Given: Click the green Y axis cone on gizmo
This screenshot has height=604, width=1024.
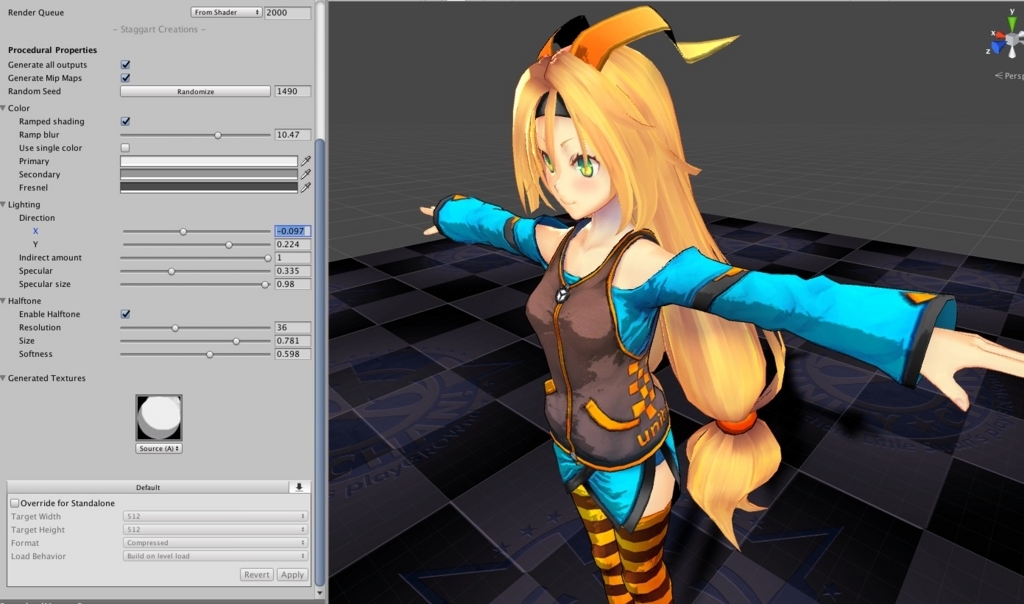Looking at the screenshot, I should point(1012,22).
